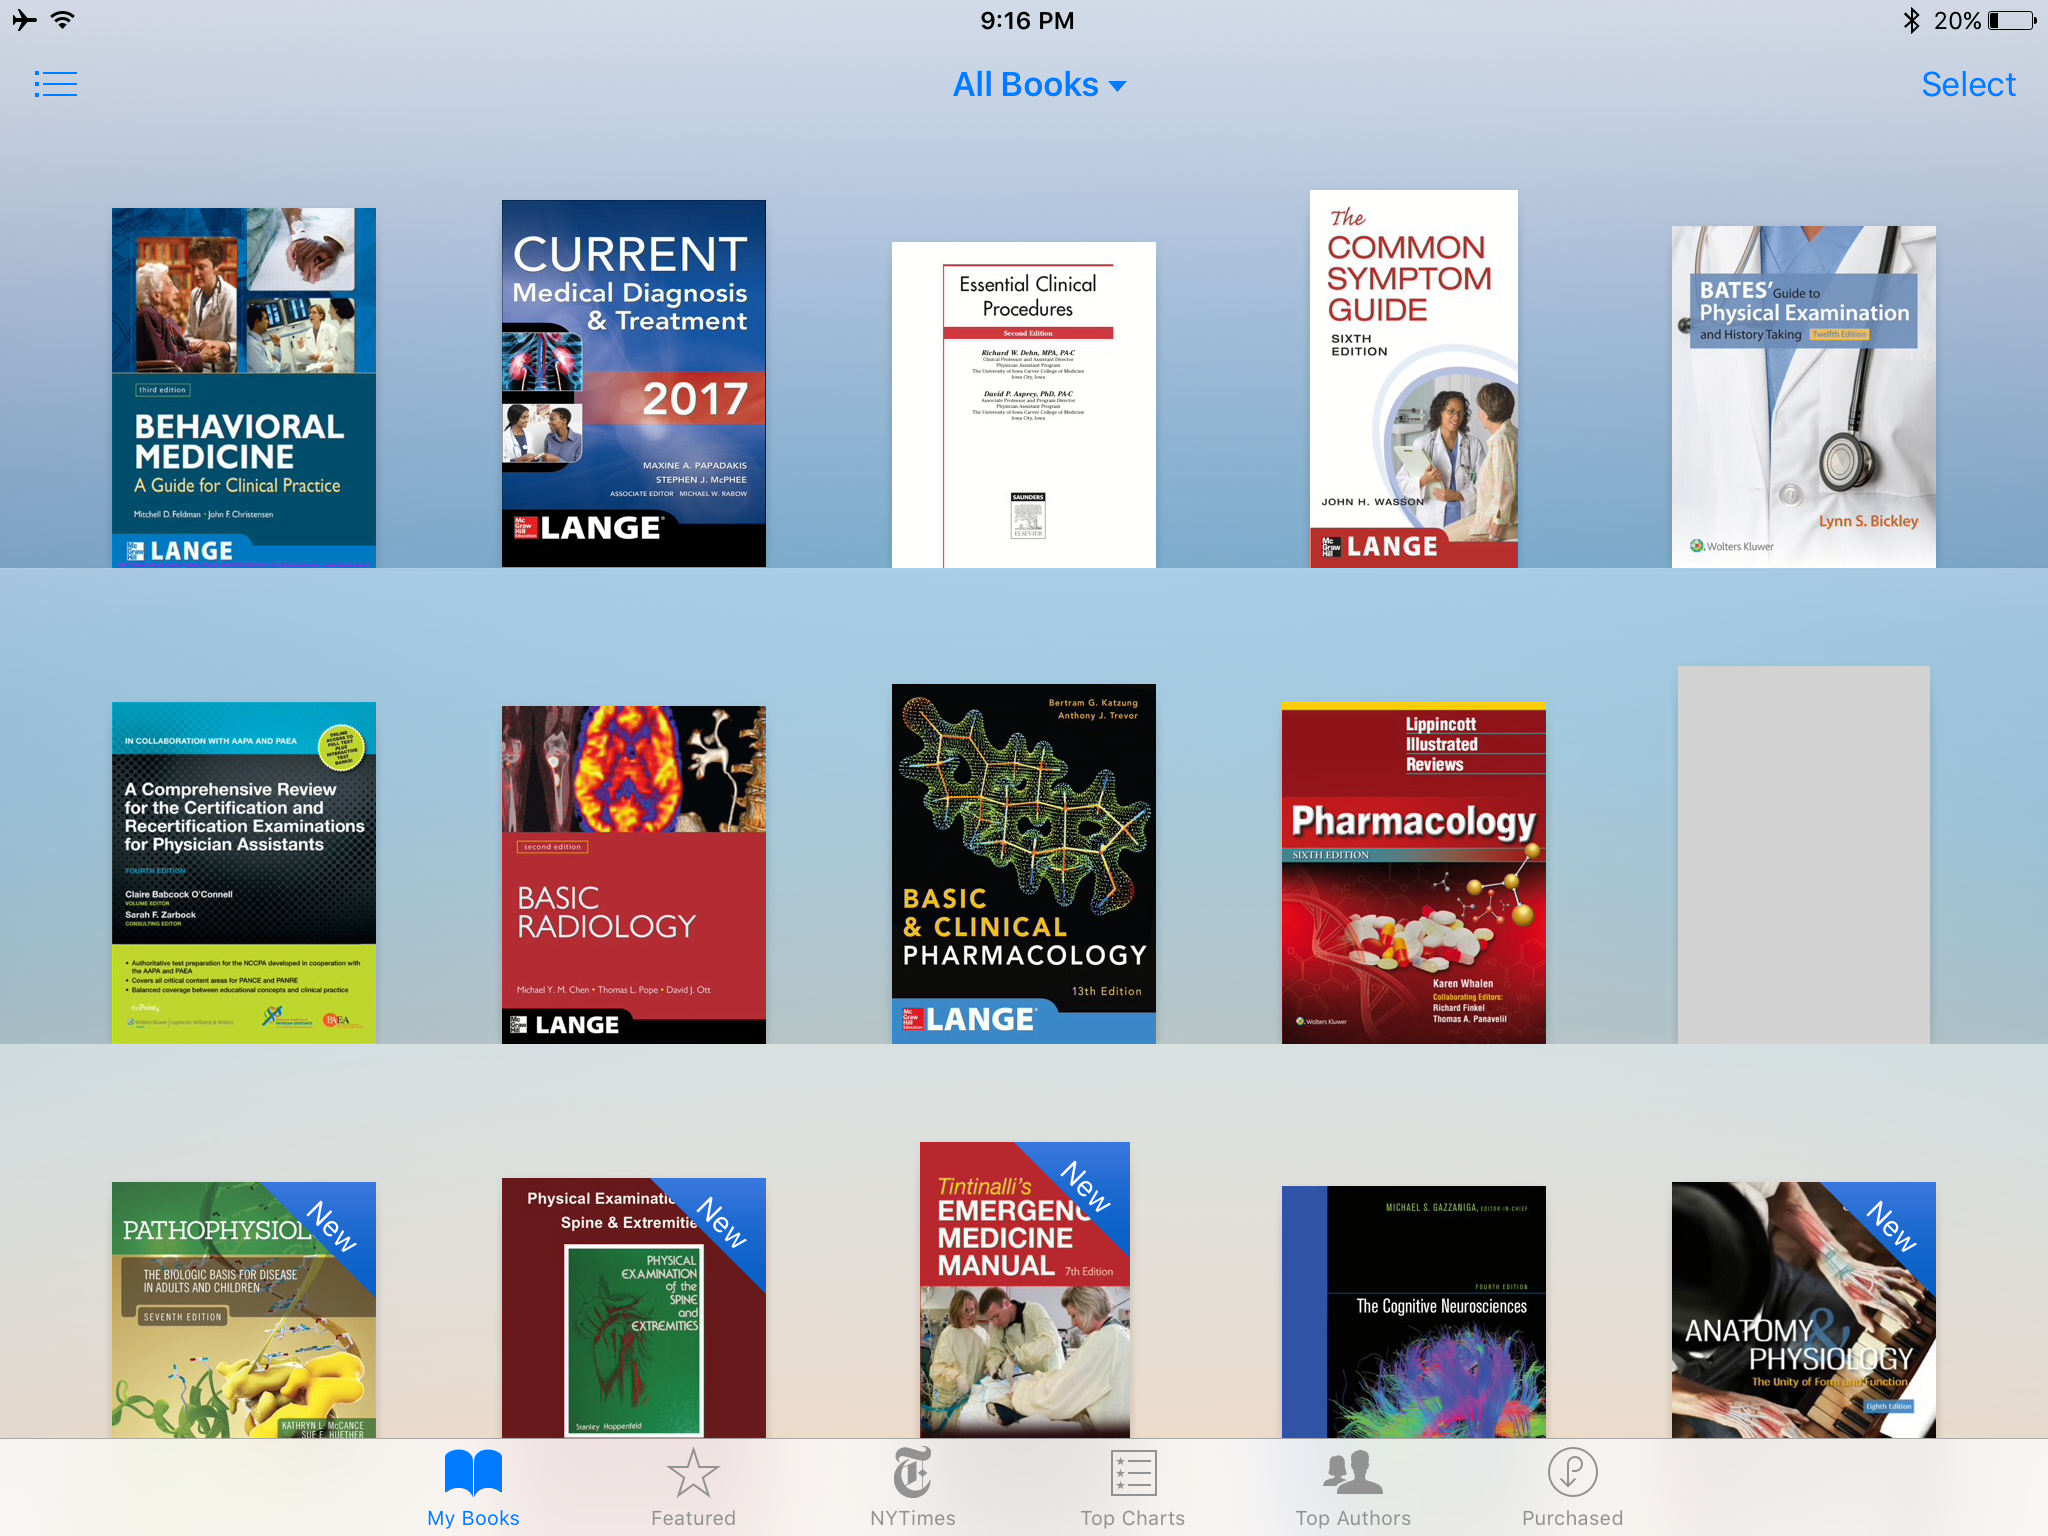Screen dimensions: 2048x1536
Task: Open the Top Authors tab
Action: coord(1353,1487)
